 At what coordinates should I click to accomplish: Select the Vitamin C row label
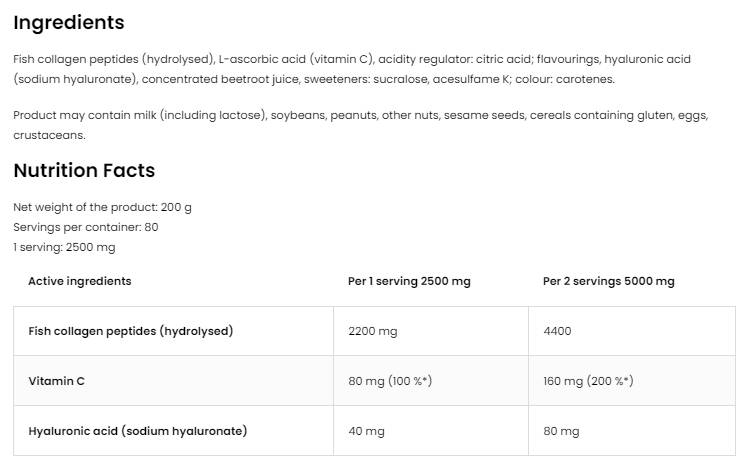click(x=56, y=381)
